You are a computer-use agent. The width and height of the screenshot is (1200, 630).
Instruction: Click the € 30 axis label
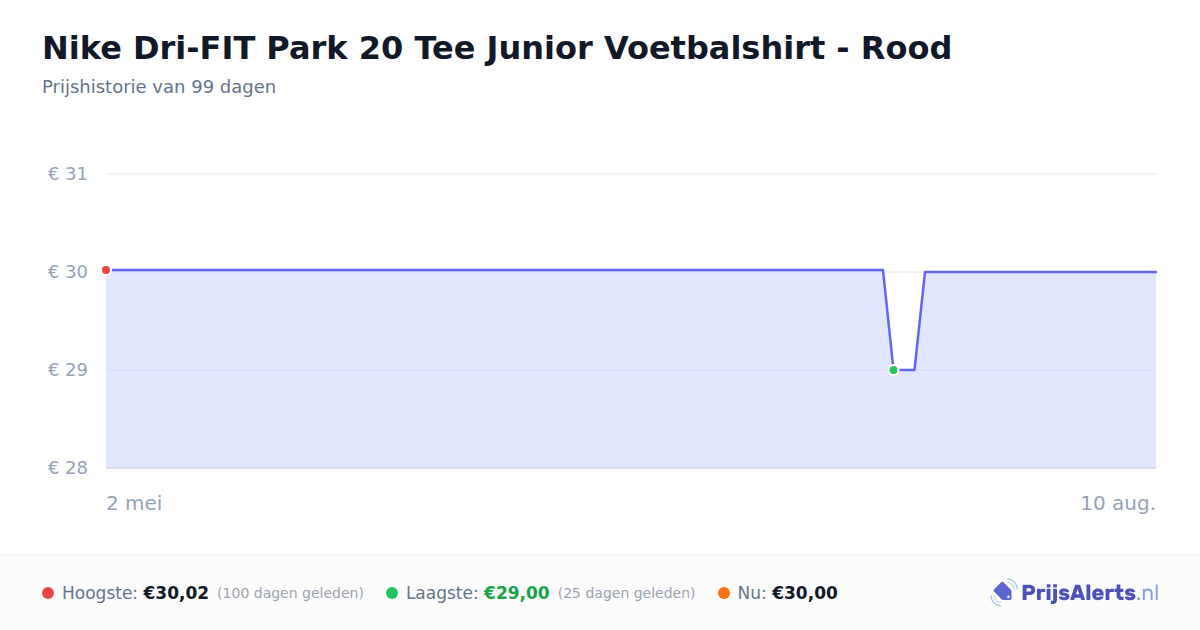pyautogui.click(x=68, y=272)
